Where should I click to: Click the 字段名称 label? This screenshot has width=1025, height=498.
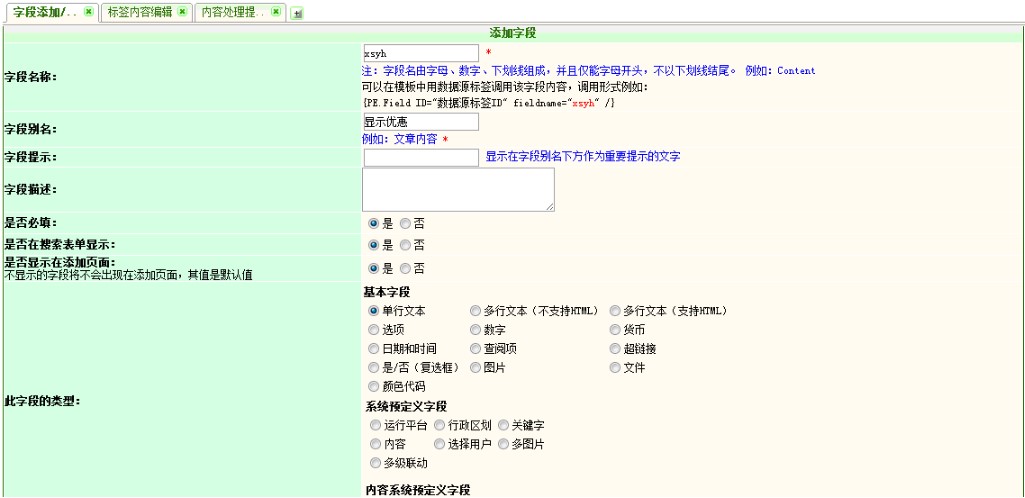click(x=31, y=77)
